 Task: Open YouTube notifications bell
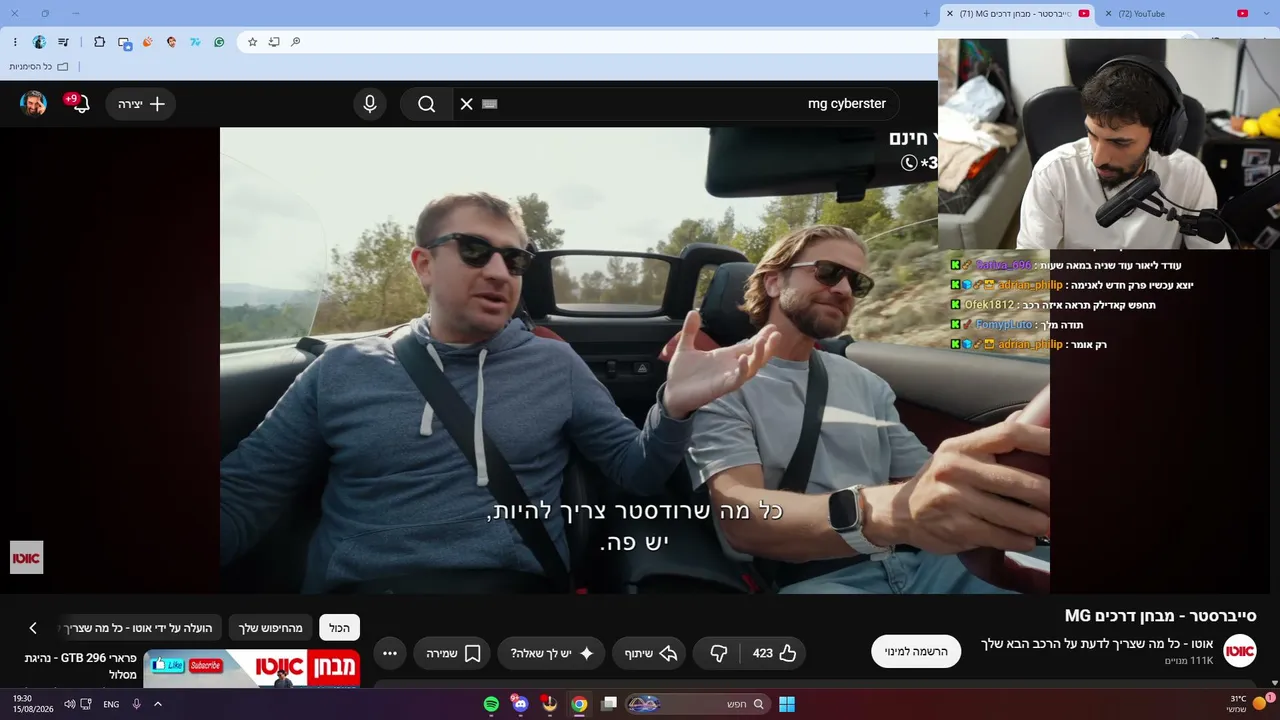[80, 104]
